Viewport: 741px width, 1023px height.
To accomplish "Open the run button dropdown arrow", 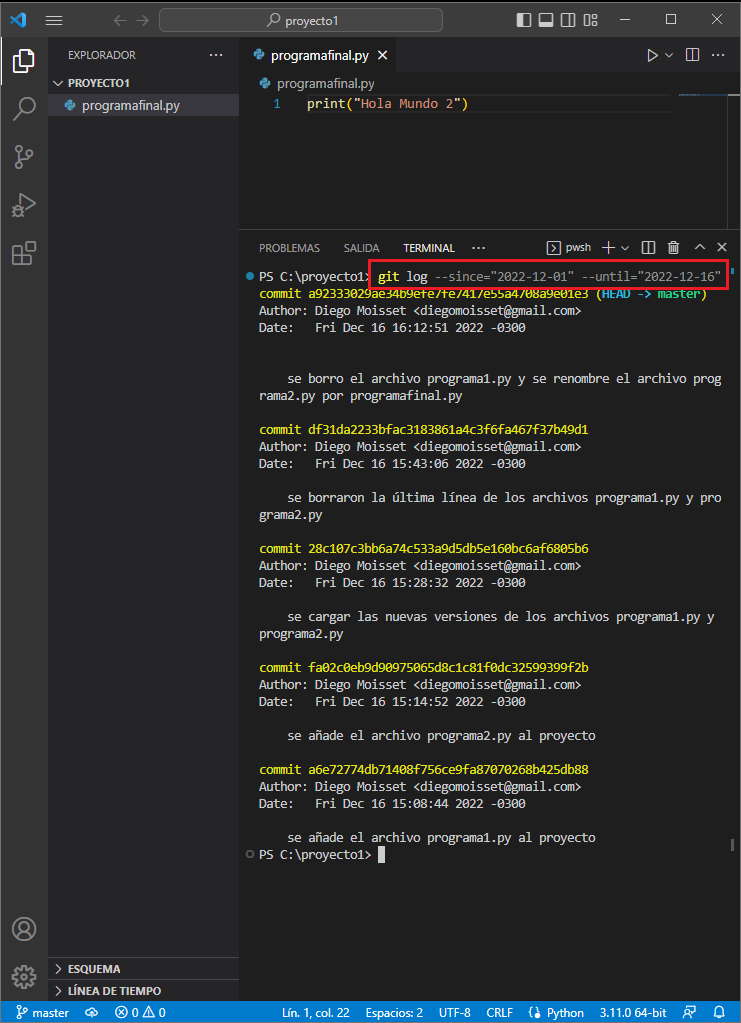I will coord(669,55).
